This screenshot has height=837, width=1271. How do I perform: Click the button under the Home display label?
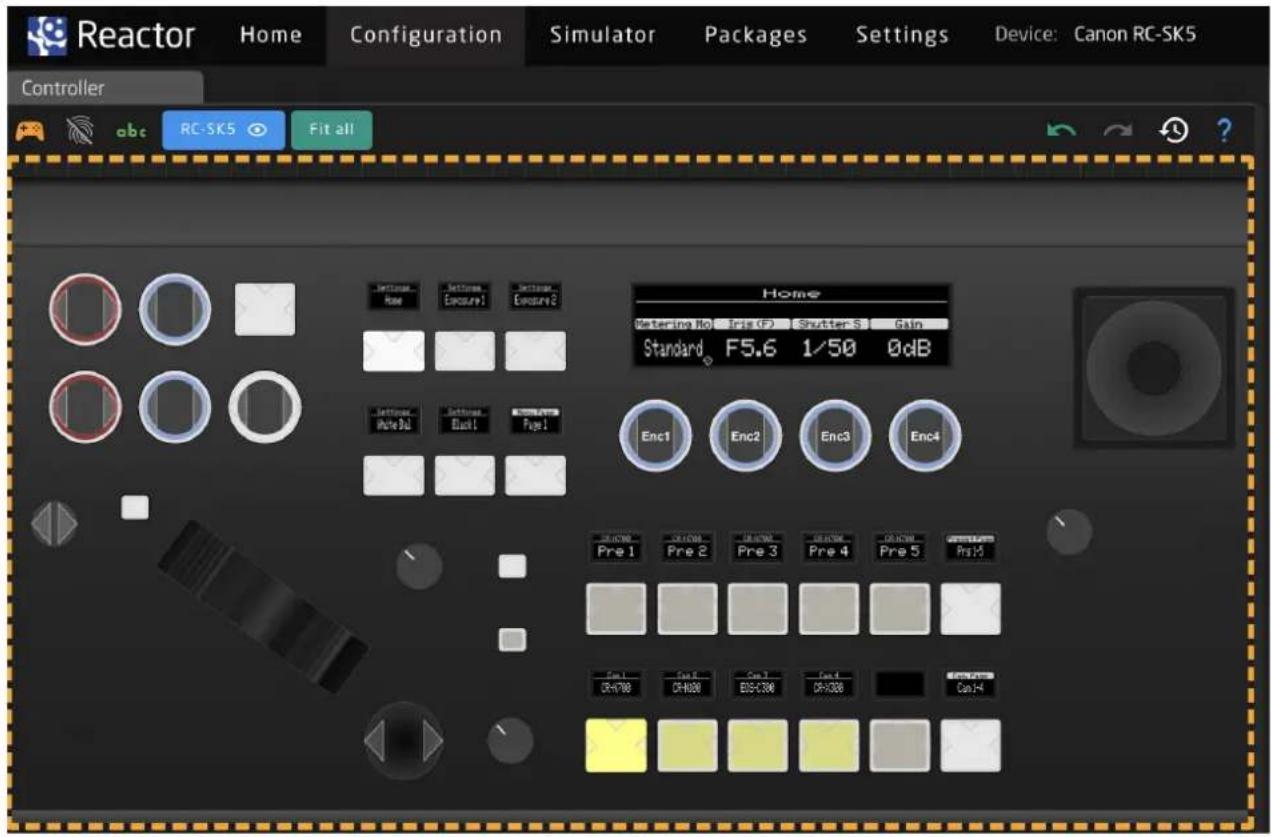pyautogui.click(x=393, y=351)
